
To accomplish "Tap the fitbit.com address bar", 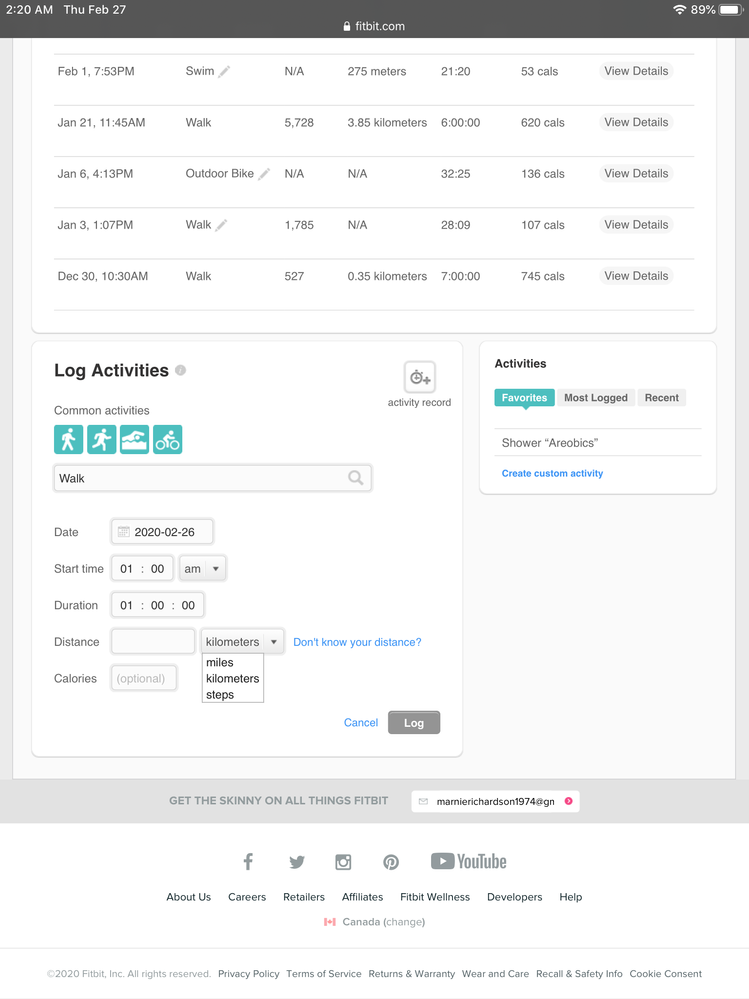I will pyautogui.click(x=374, y=26).
